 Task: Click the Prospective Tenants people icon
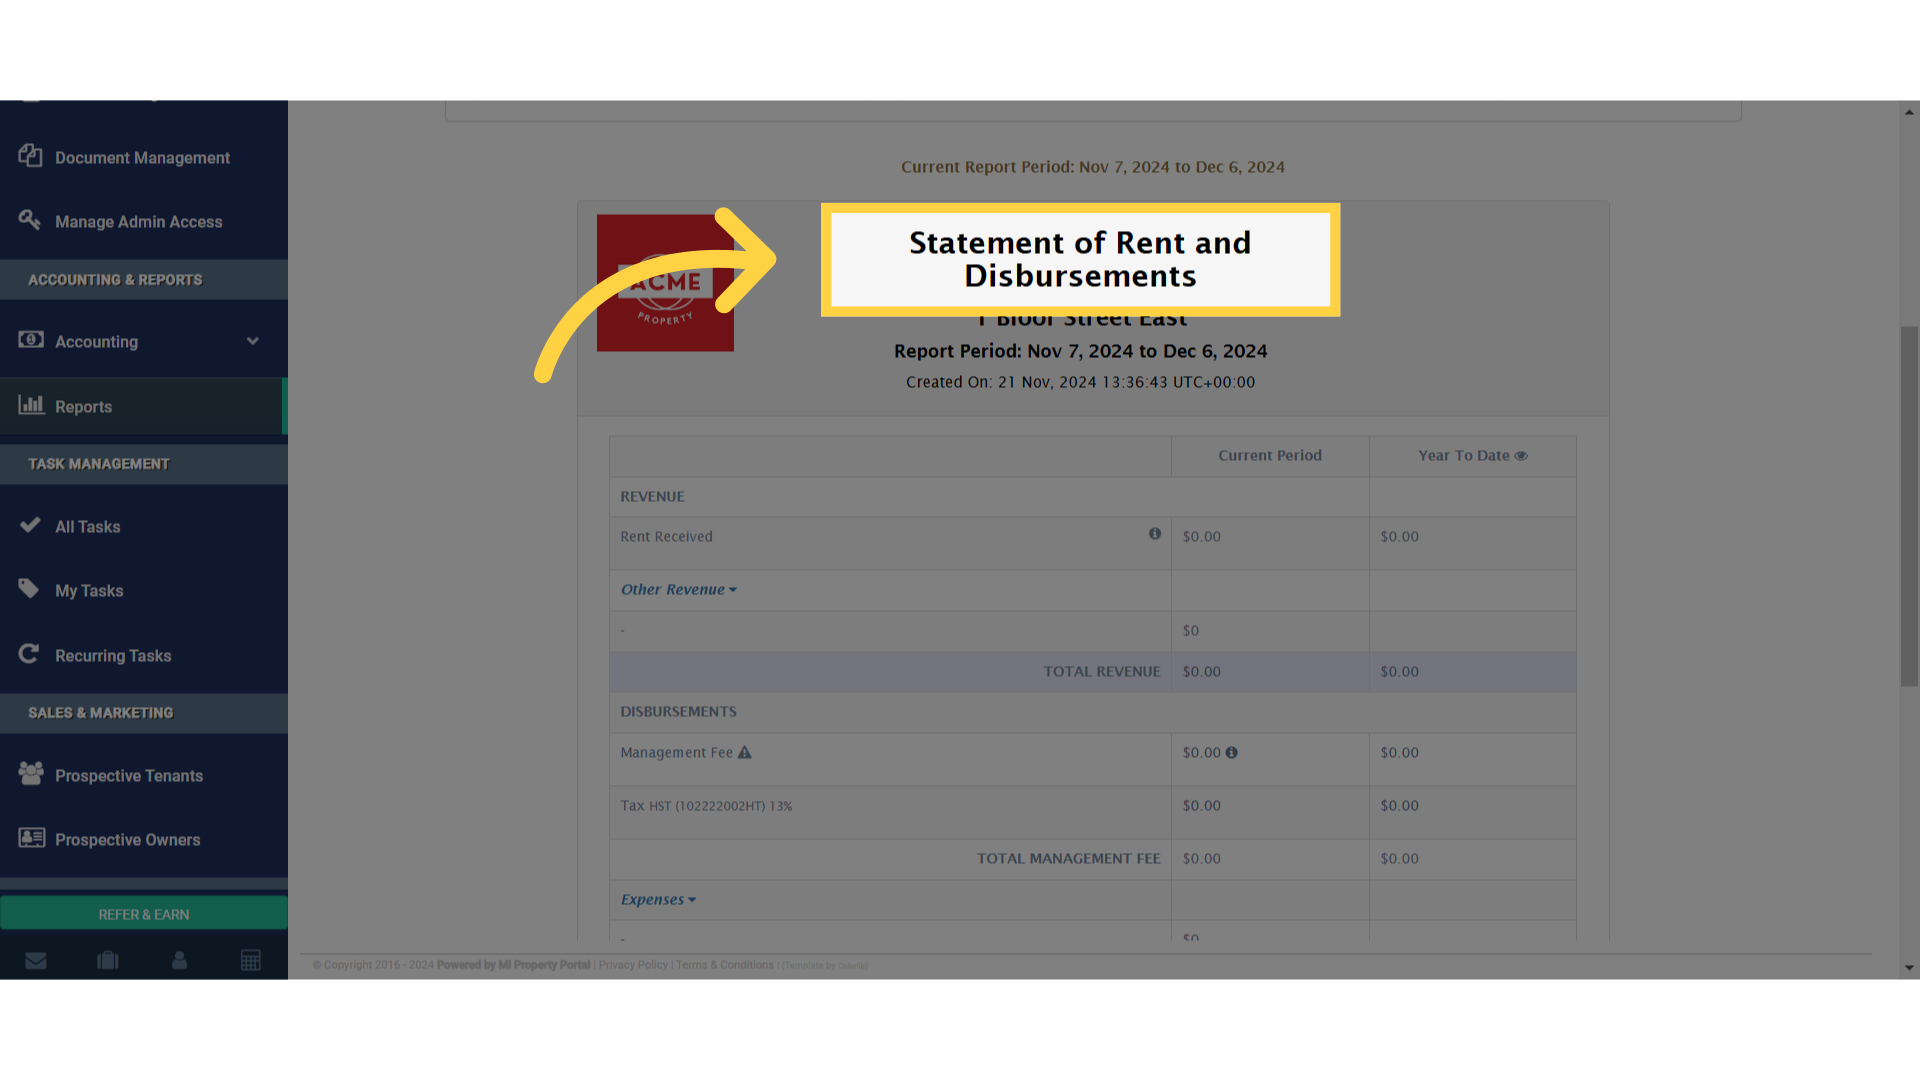[31, 773]
